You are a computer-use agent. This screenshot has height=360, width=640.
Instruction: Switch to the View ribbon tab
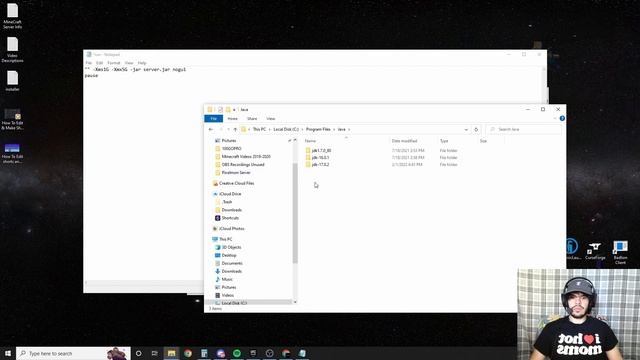point(271,119)
